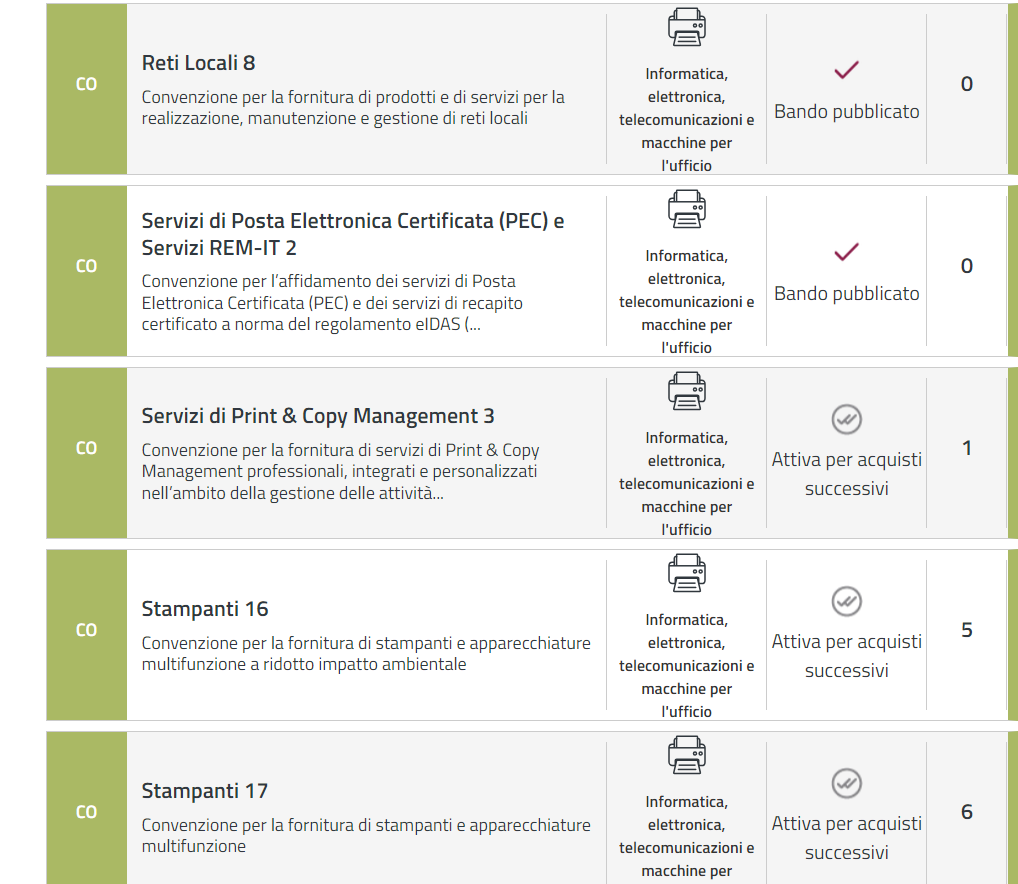
Task: Open the Stampanti 16 convention
Action: point(205,609)
